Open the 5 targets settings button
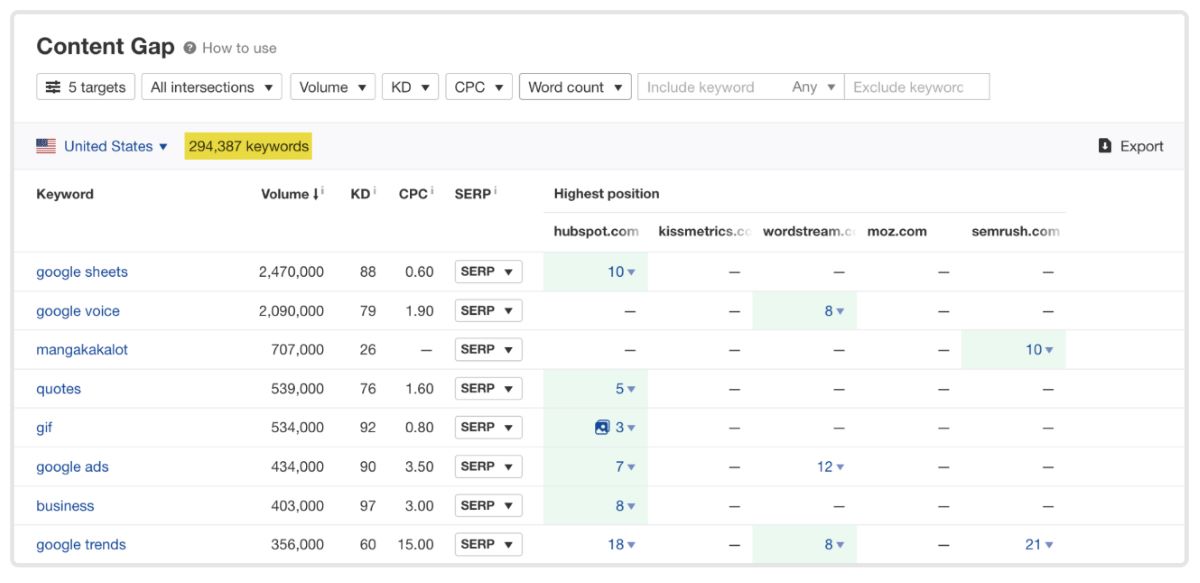The height and width of the screenshot is (583, 1200). pyautogui.click(x=86, y=87)
